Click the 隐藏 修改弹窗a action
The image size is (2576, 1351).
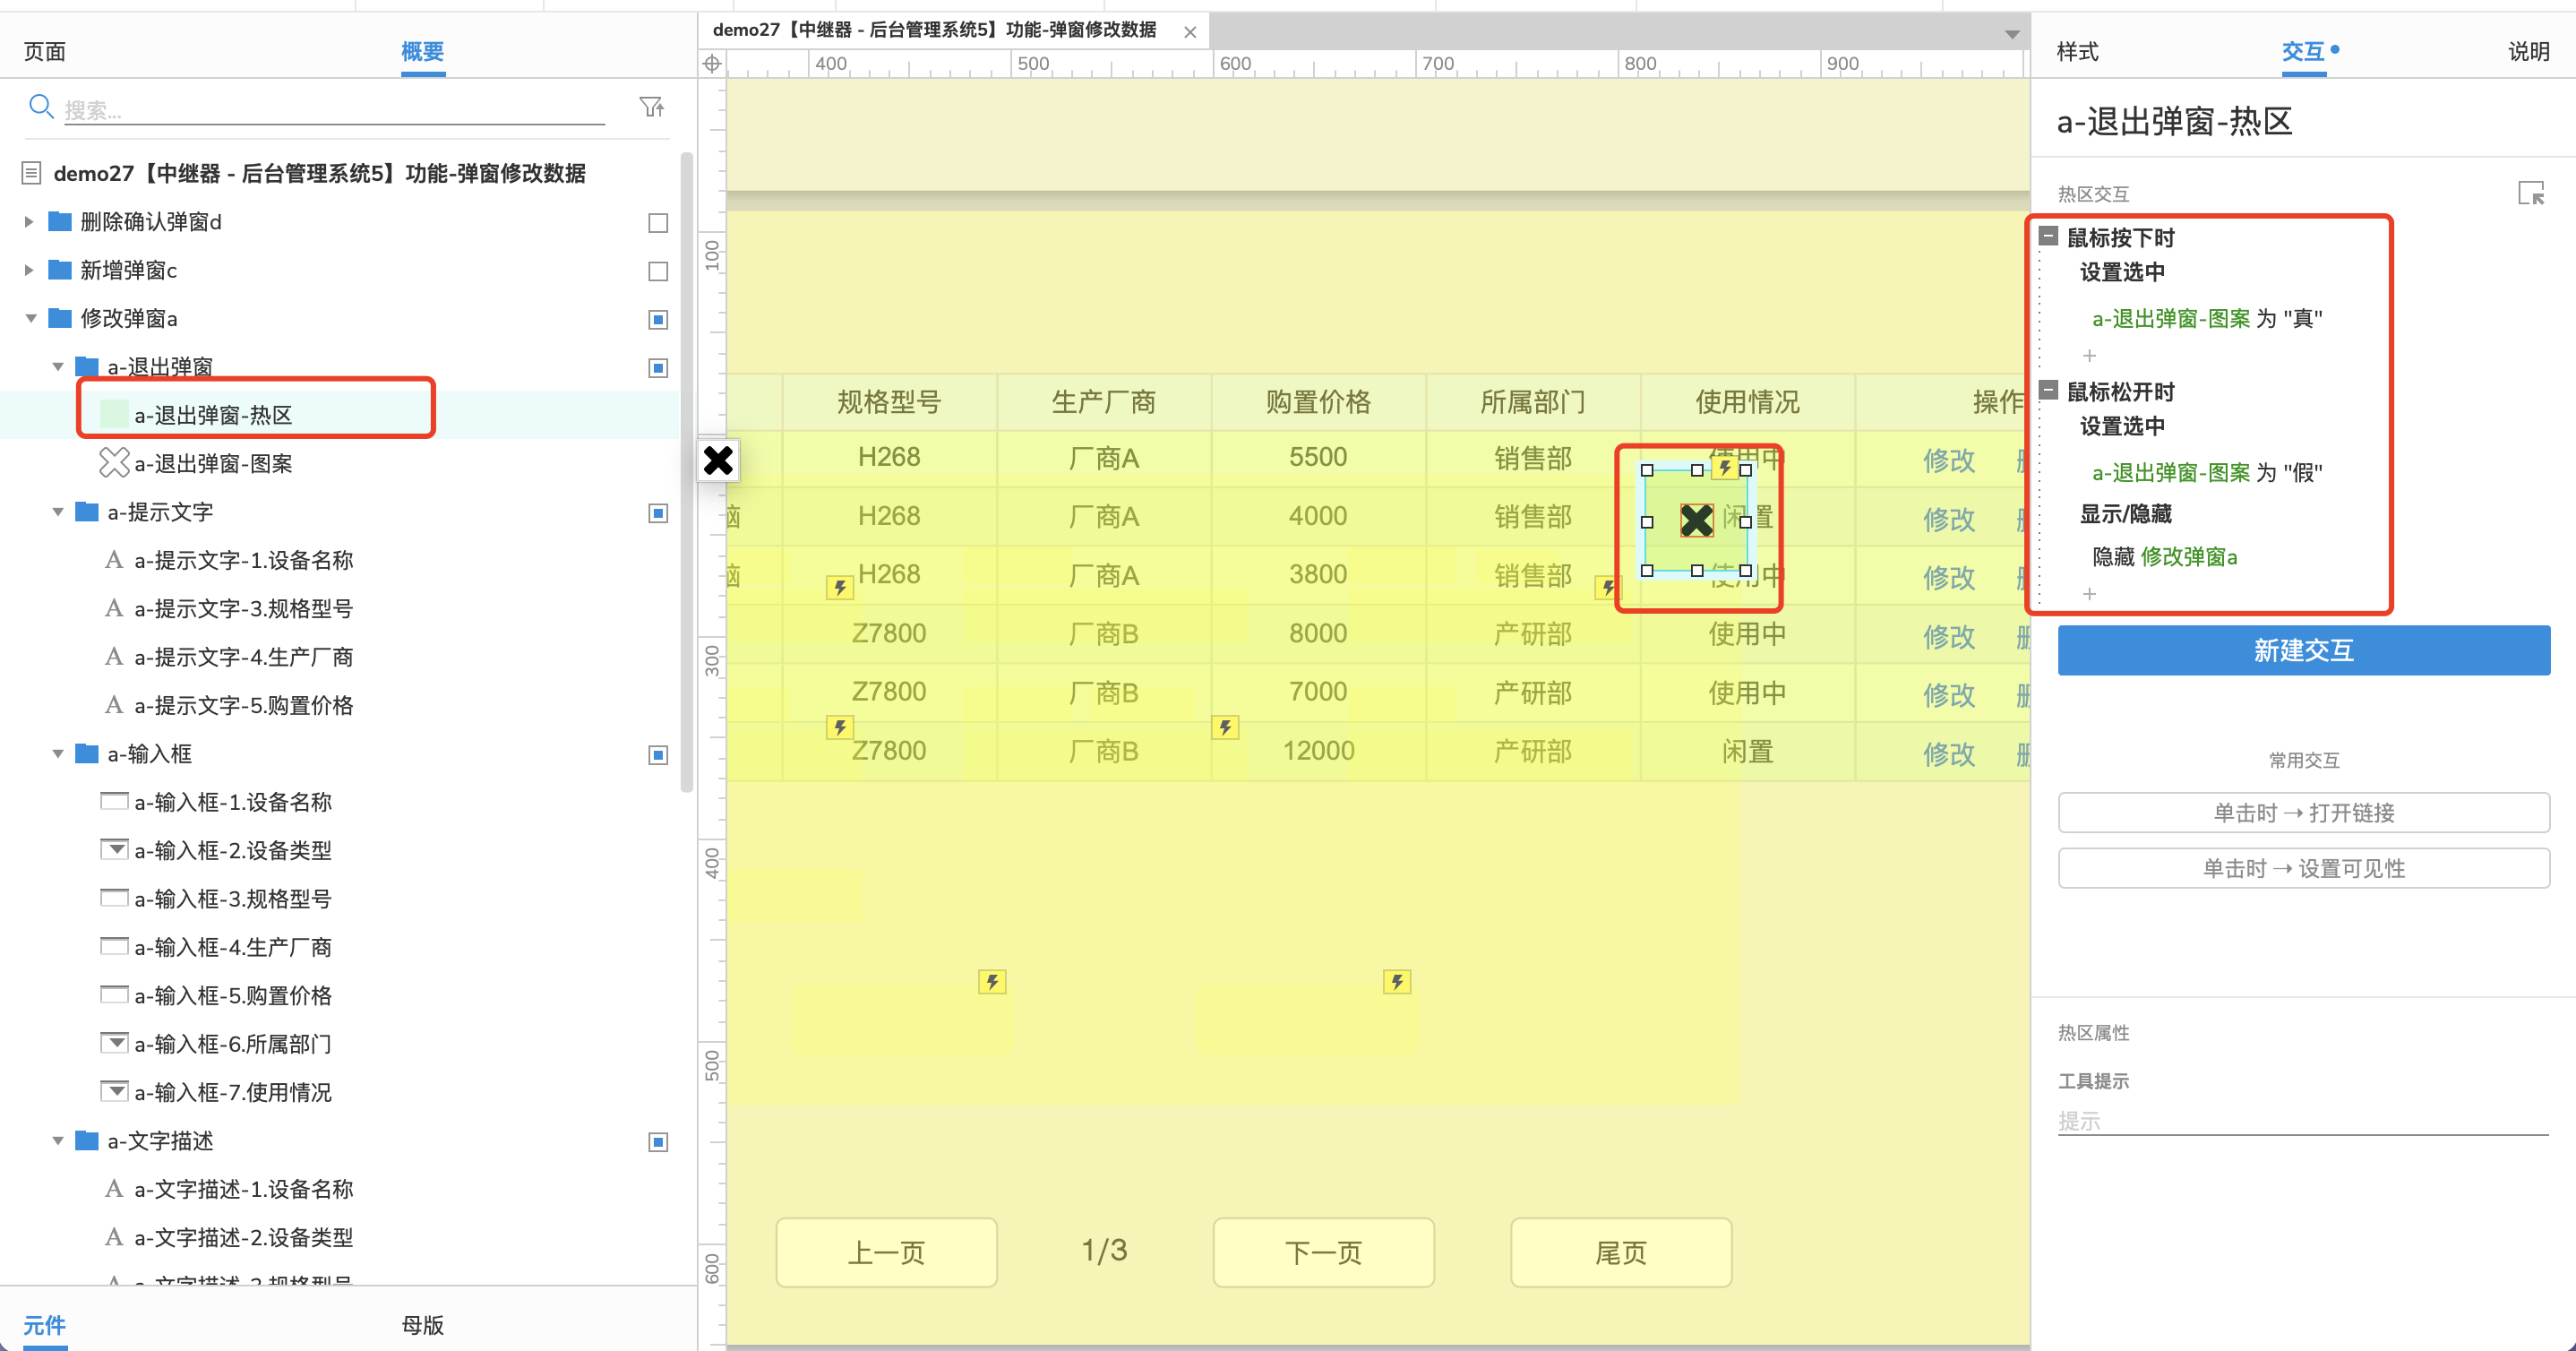point(2164,556)
